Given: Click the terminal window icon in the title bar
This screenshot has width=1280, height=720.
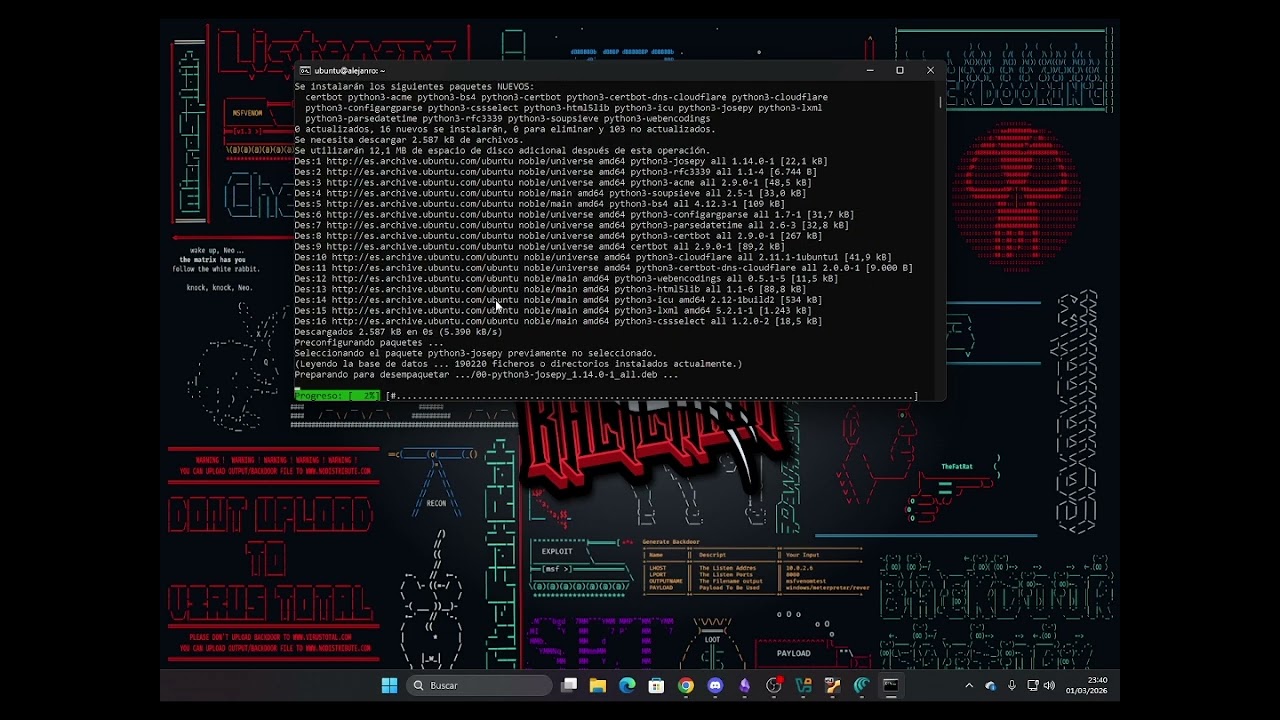Looking at the screenshot, I should point(304,71).
